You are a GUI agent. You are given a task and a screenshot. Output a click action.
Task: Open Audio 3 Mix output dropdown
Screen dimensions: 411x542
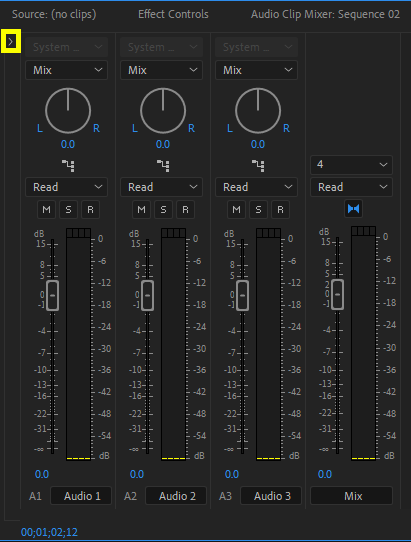pyautogui.click(x=256, y=70)
